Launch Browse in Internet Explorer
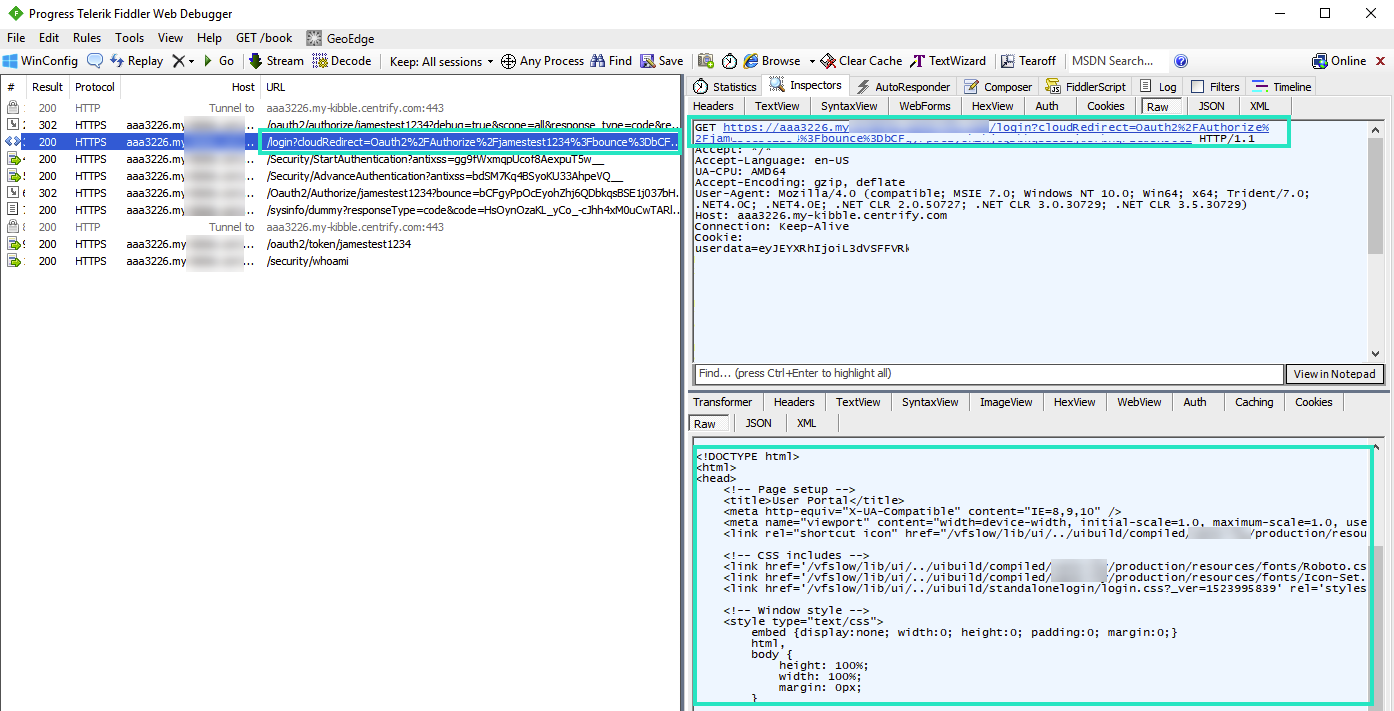 (x=773, y=61)
